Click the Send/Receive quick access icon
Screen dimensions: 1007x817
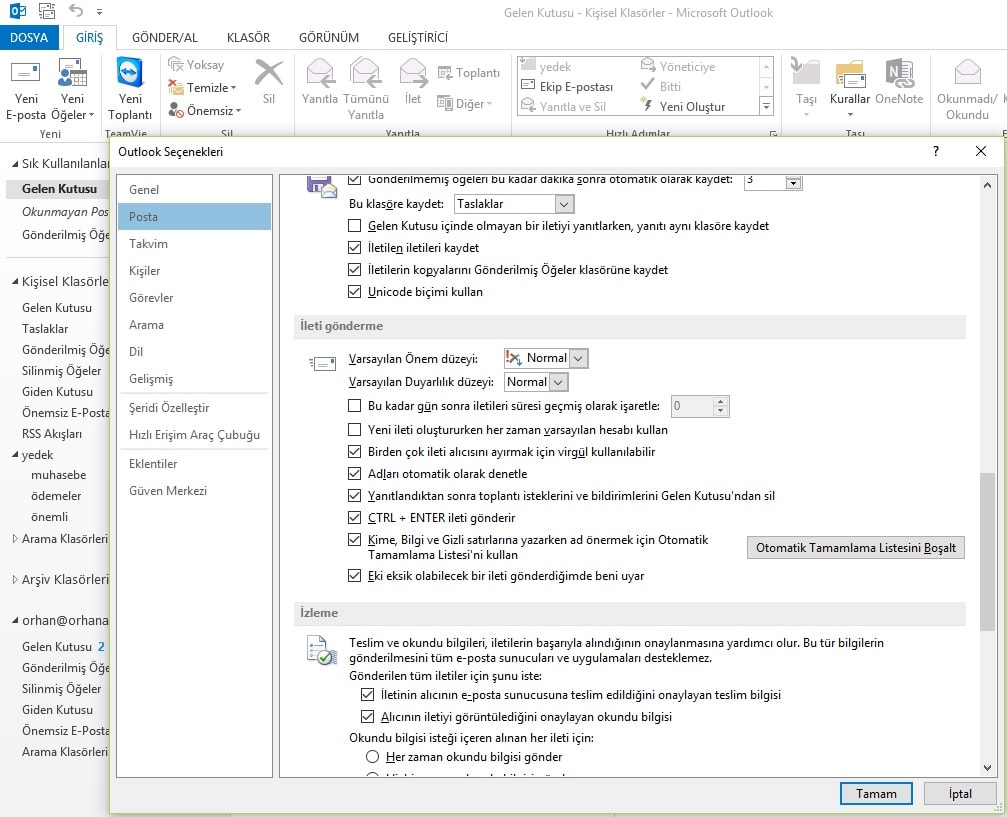pos(47,11)
